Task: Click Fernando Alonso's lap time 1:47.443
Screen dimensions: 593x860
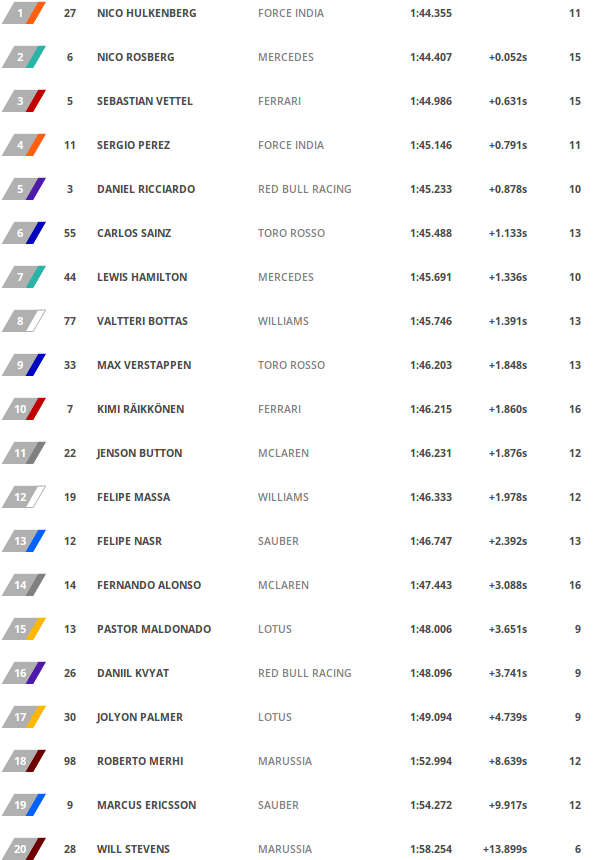Action: tap(431, 585)
